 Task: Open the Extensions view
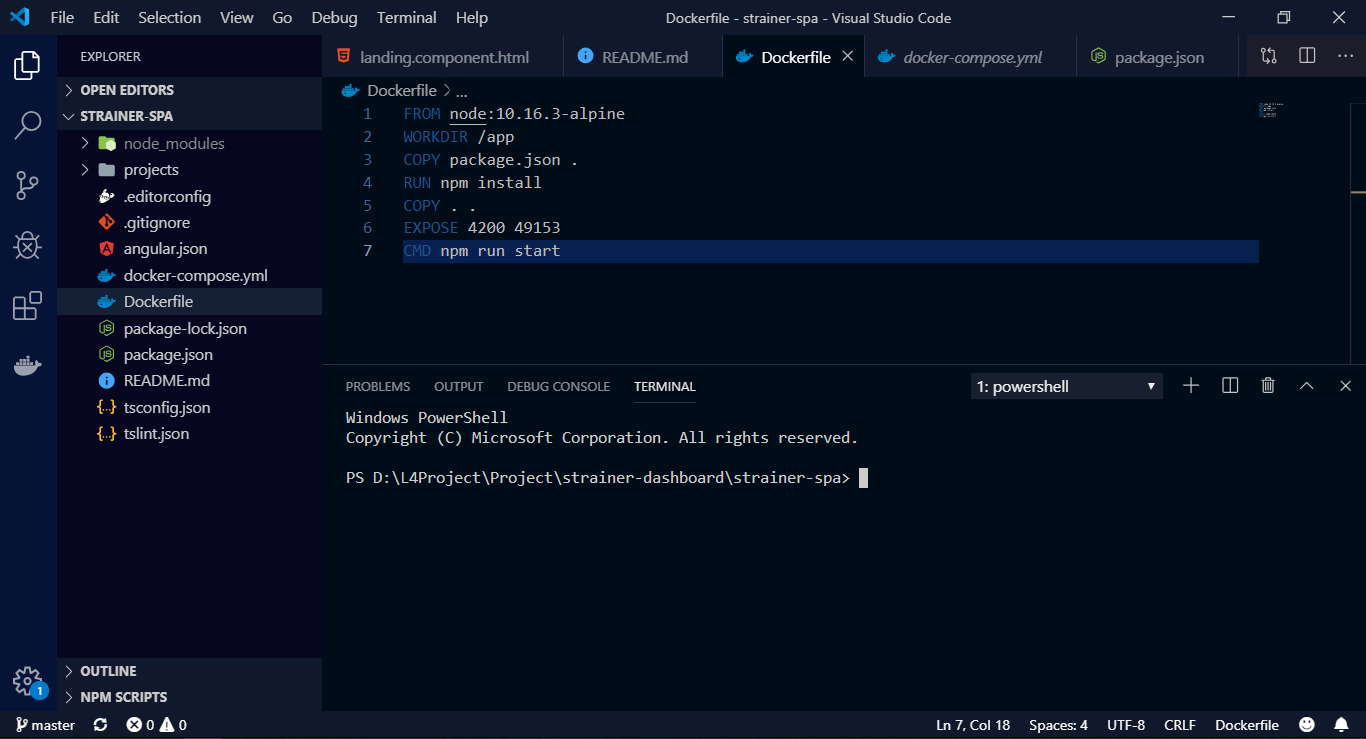coord(27,306)
